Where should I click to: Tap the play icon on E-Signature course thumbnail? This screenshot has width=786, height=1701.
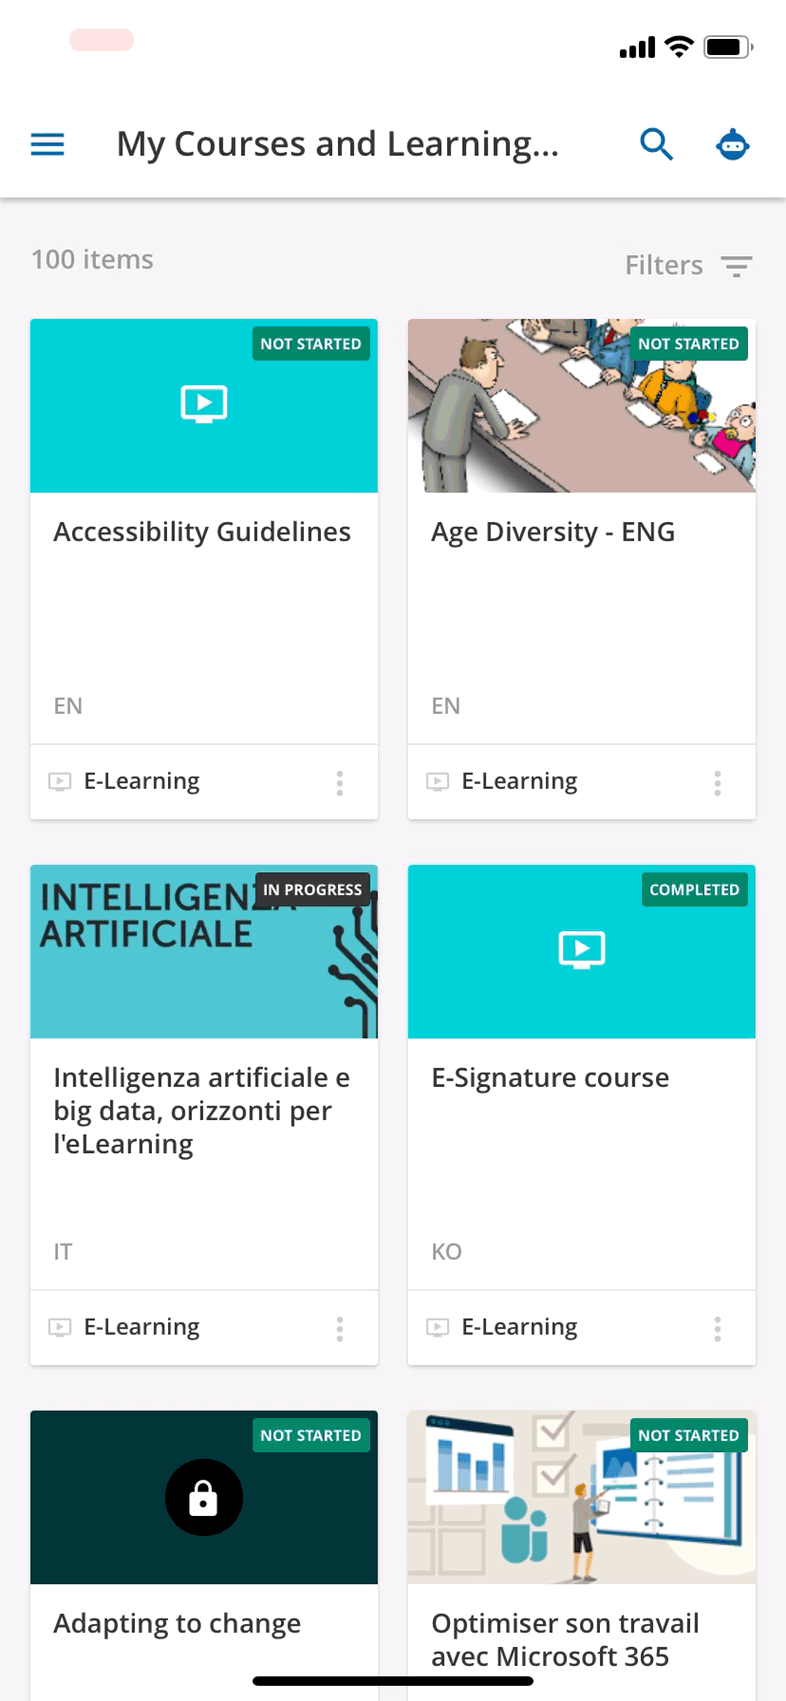[x=581, y=949]
